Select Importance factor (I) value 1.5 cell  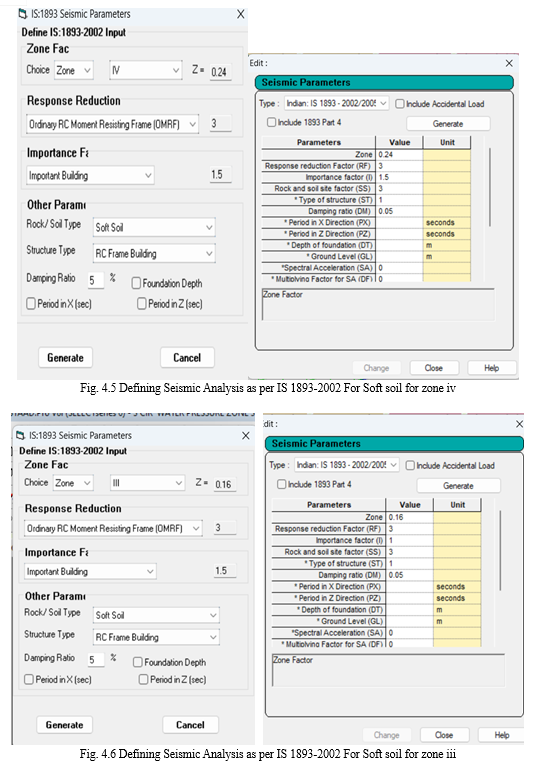pyautogui.click(x=399, y=177)
